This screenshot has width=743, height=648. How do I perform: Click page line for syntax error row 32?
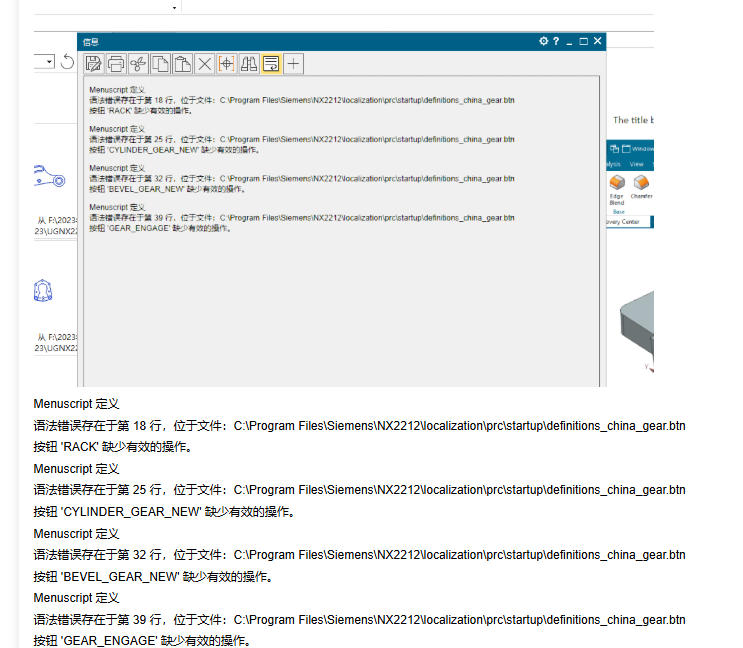pyautogui.click(x=359, y=555)
